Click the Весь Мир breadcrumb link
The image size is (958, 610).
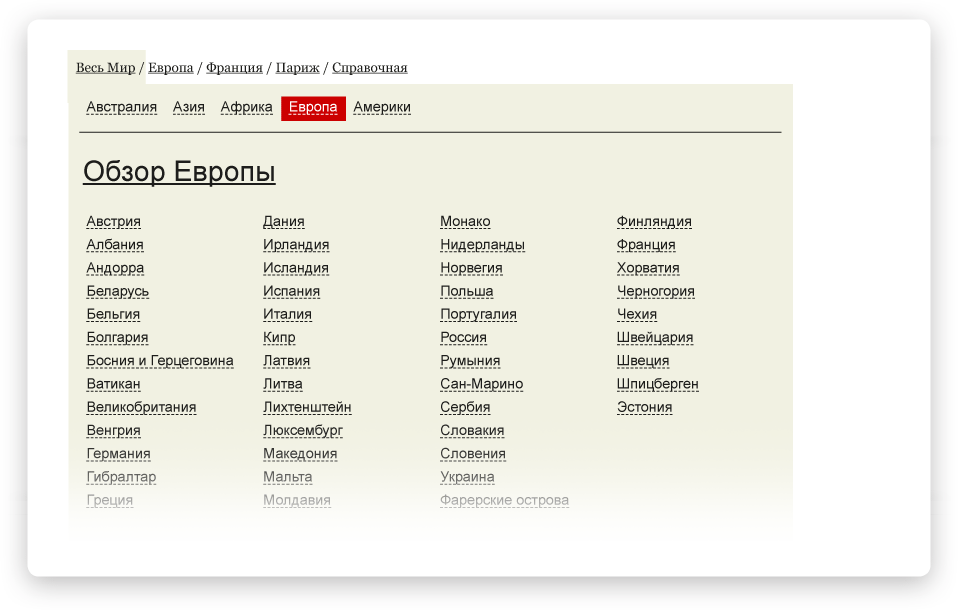pyautogui.click(x=105, y=68)
